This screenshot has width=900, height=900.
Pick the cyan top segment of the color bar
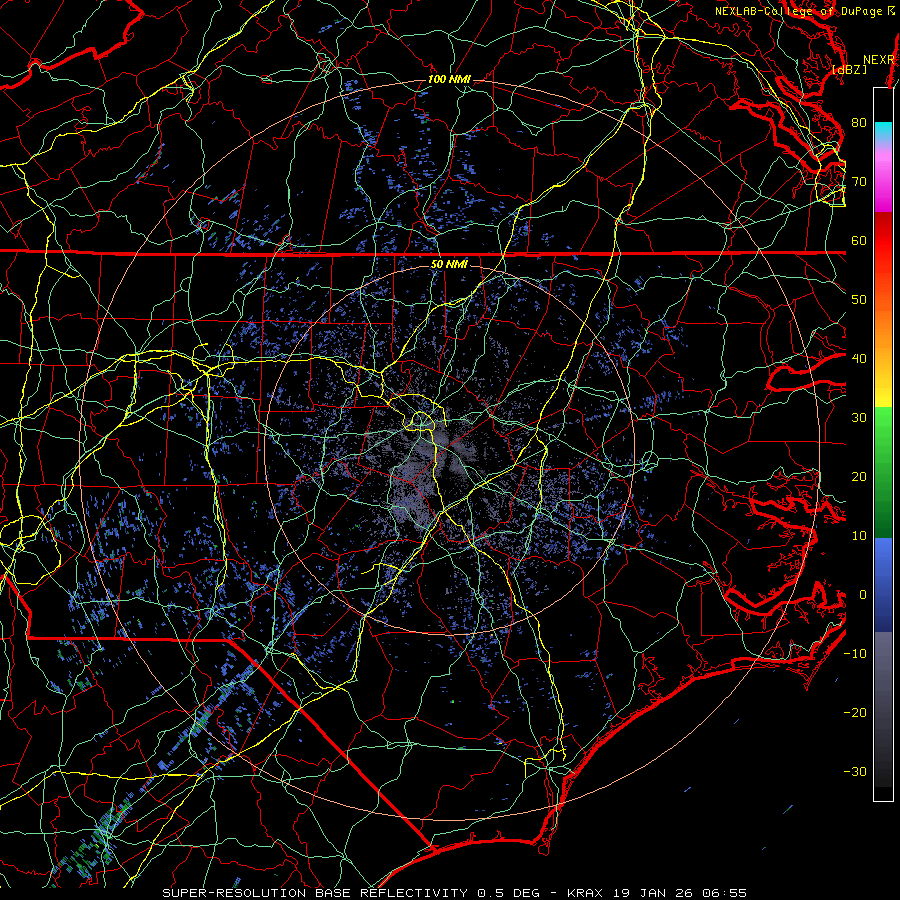(883, 132)
